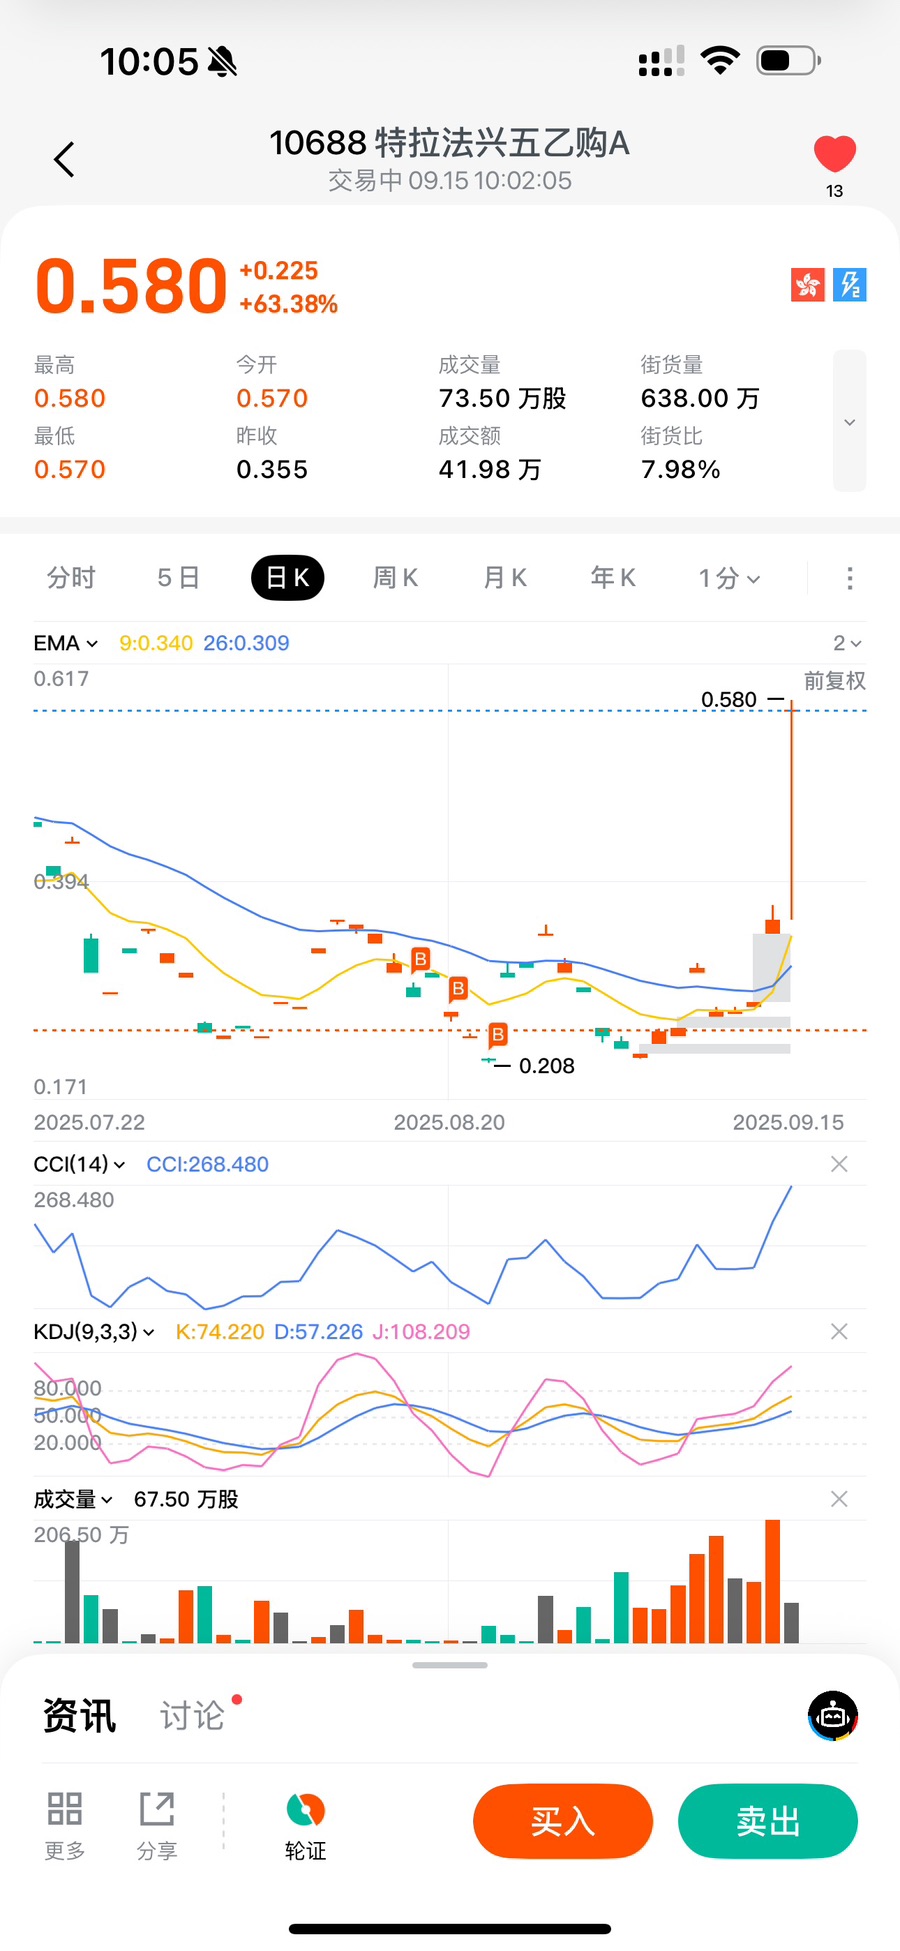Tap the first B buy marker on chart
Viewport: 900px width, 1951px height.
coord(421,960)
